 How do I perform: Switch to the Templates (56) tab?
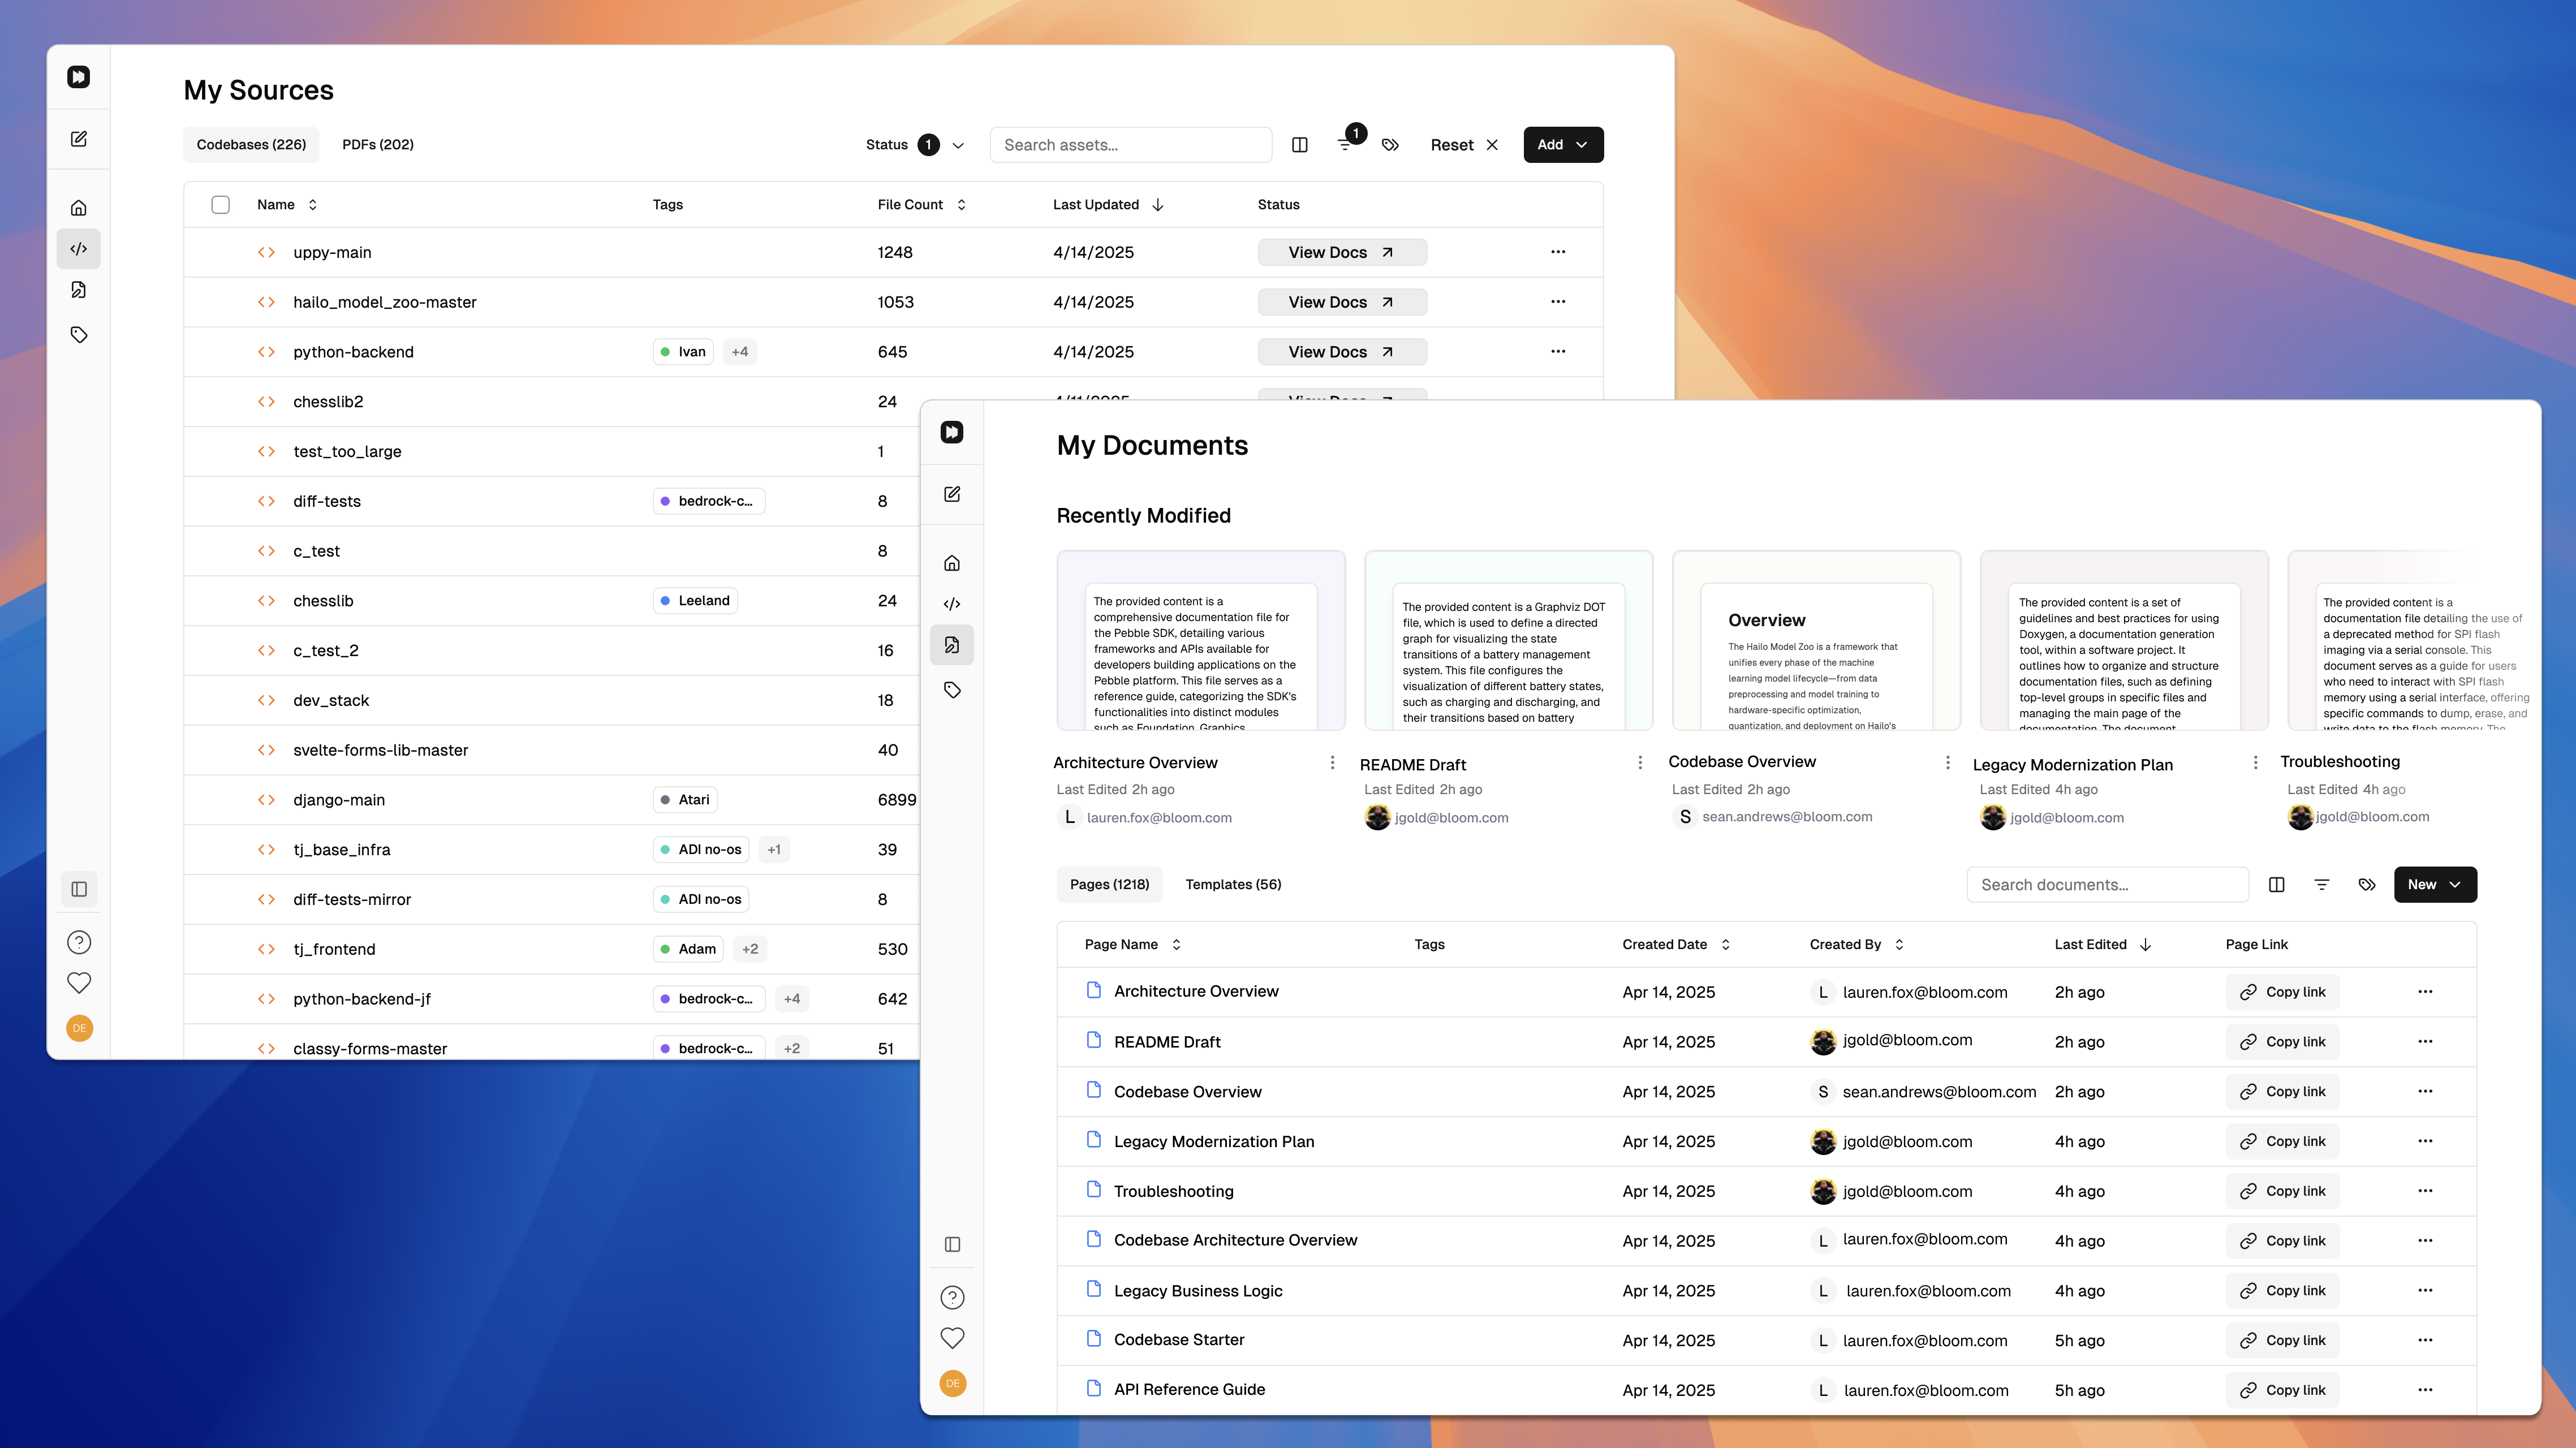click(x=1232, y=884)
